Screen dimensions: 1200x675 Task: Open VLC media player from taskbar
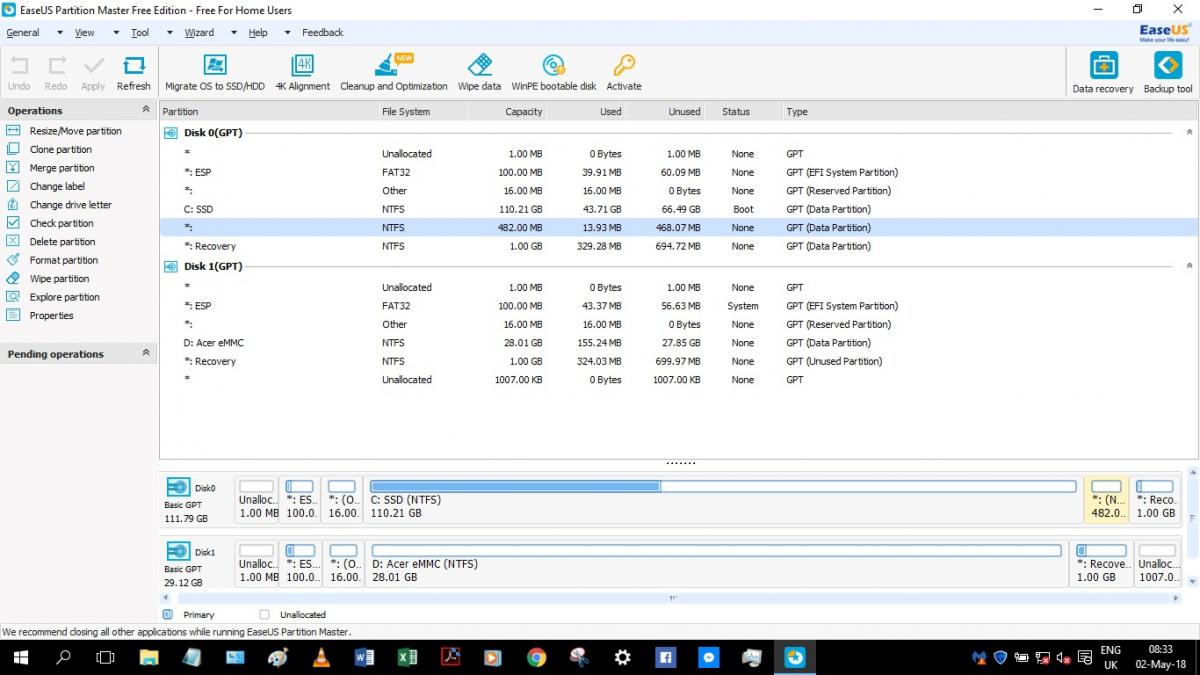pyautogui.click(x=321, y=657)
